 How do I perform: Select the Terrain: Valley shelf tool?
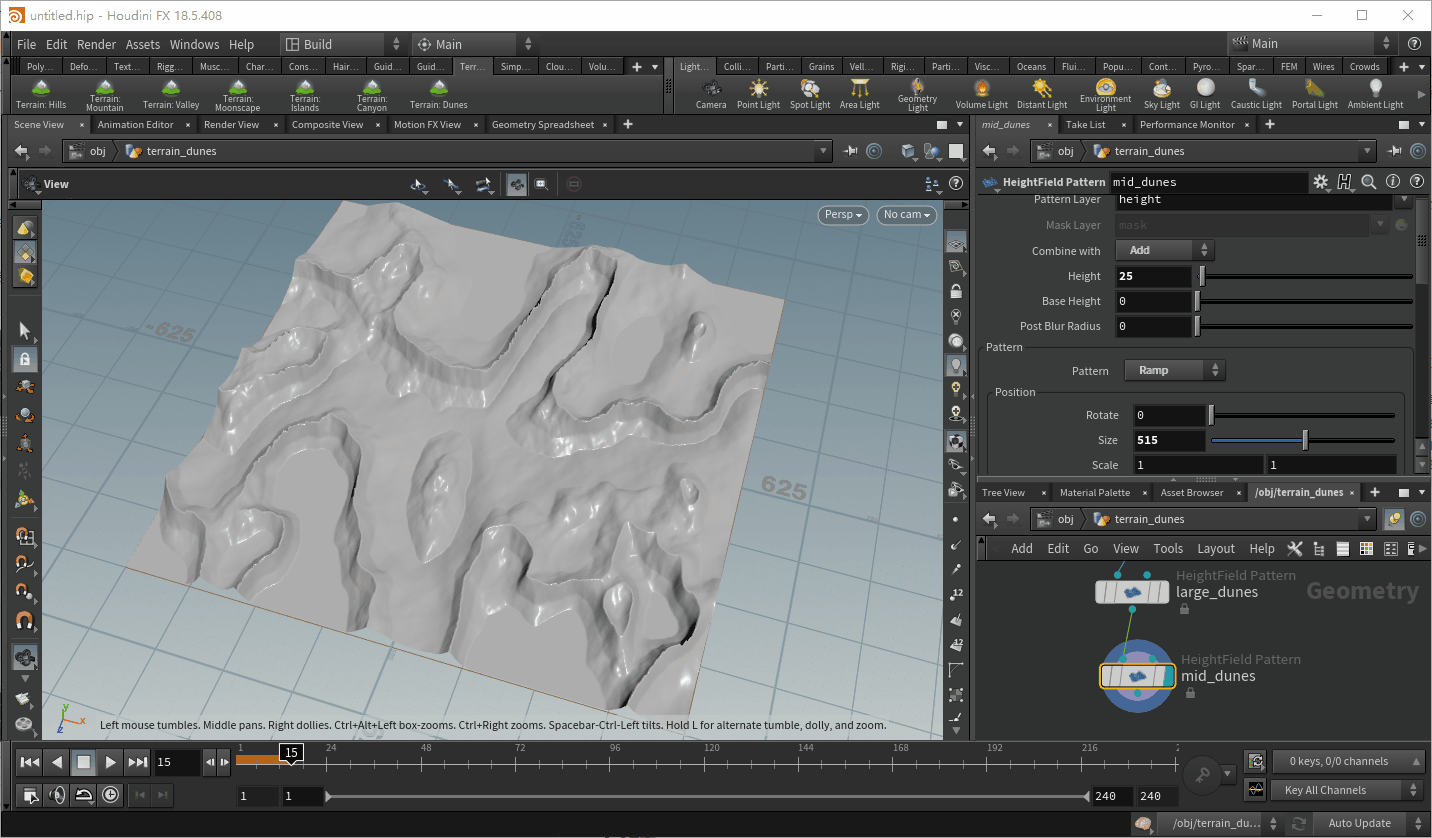[x=171, y=95]
